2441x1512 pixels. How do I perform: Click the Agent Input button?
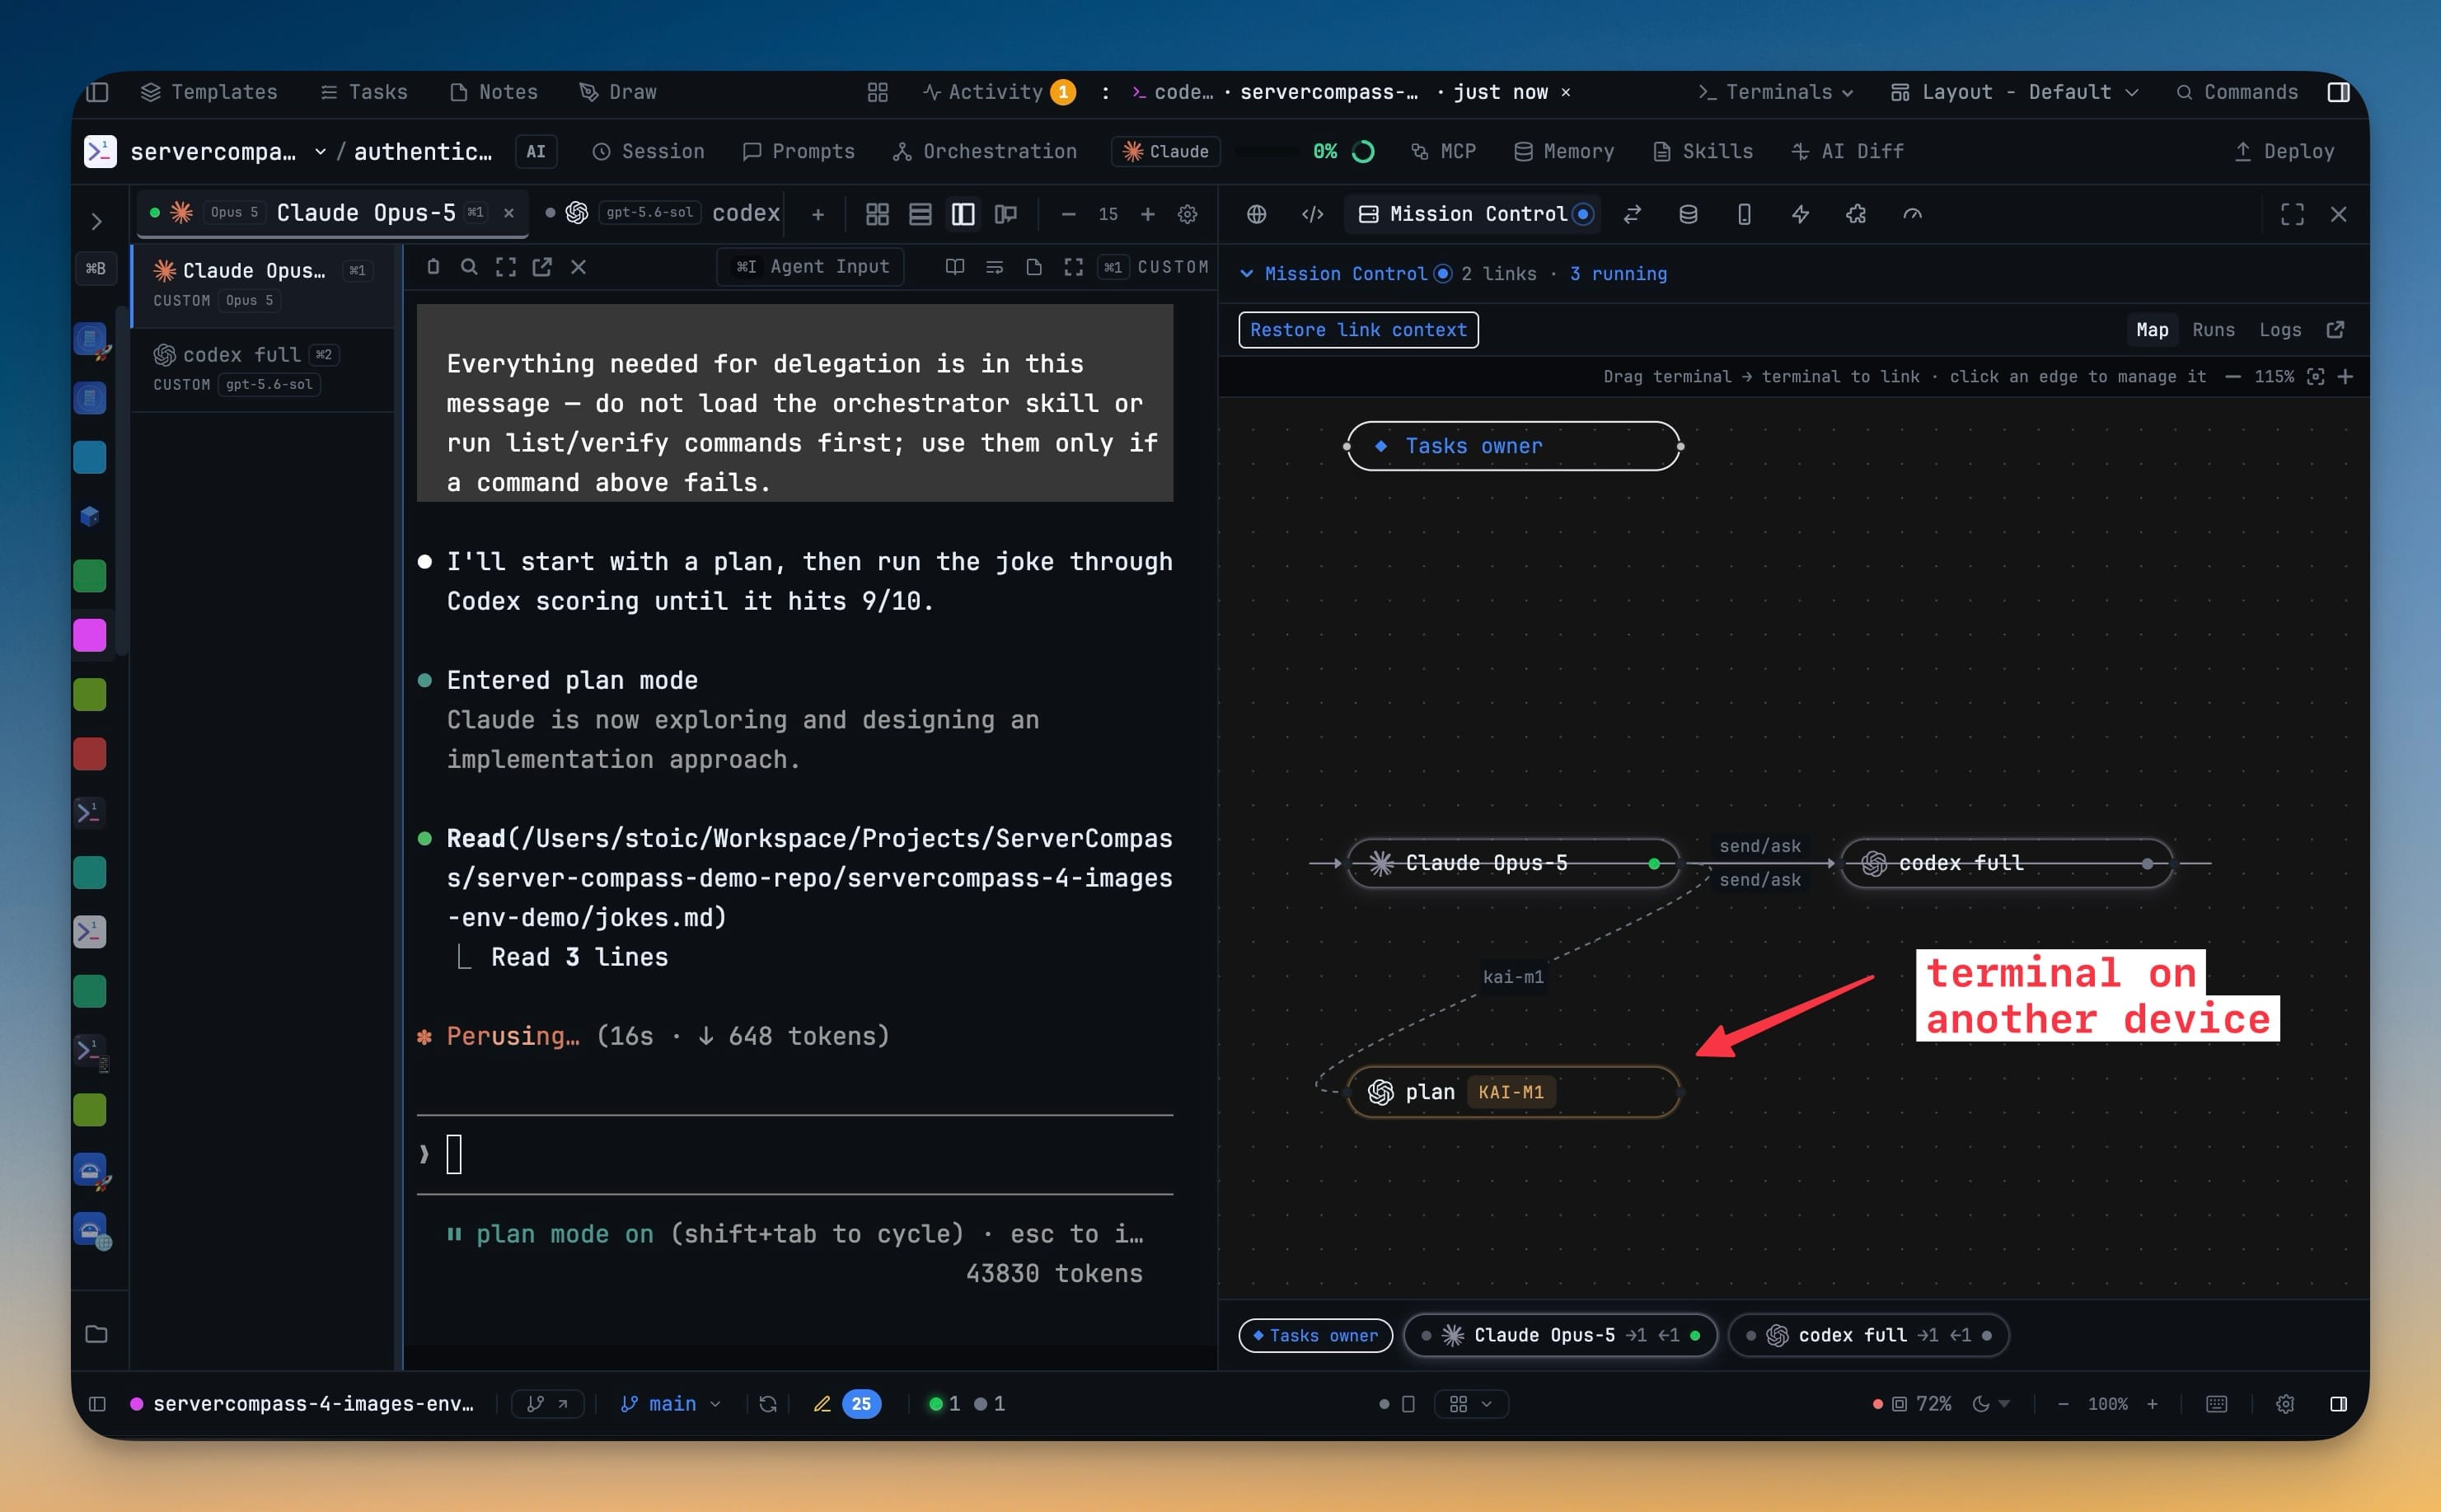click(811, 267)
